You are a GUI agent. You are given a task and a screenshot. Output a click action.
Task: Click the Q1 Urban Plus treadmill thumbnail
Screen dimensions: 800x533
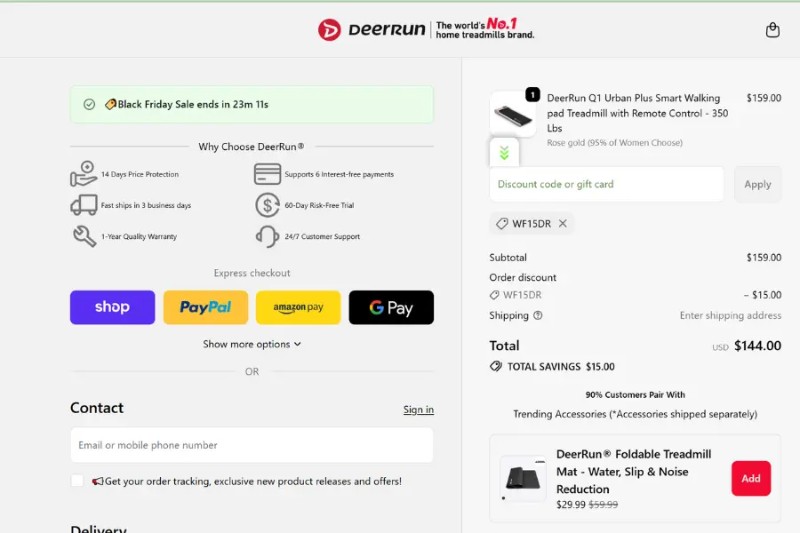[x=513, y=114]
